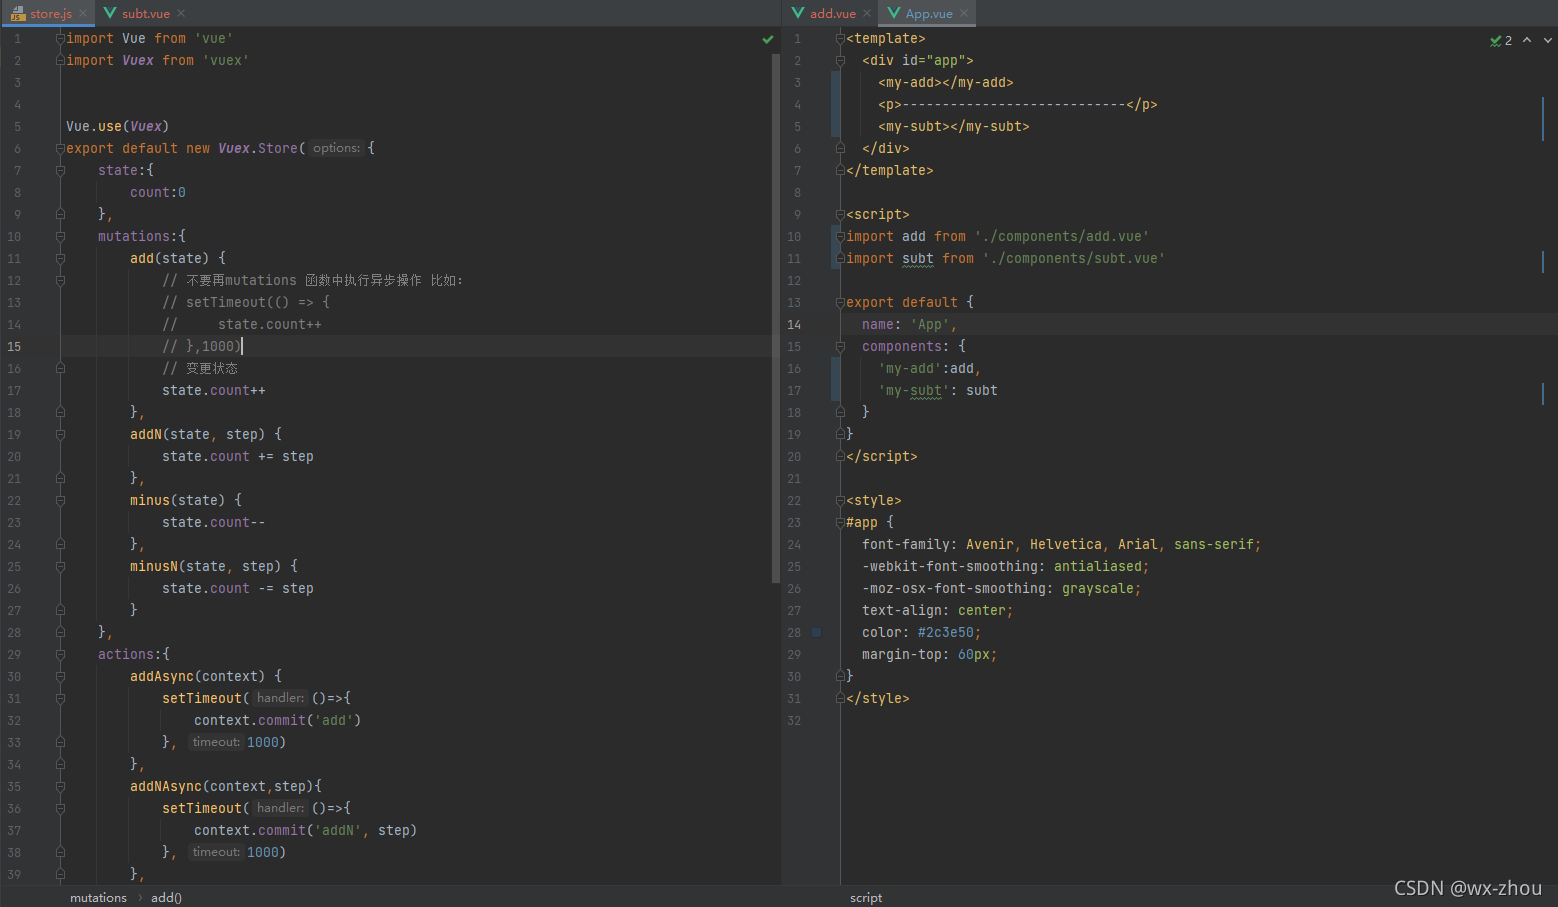Click the mutations breadcrumb in store.js
The image size is (1558, 907).
98,897
